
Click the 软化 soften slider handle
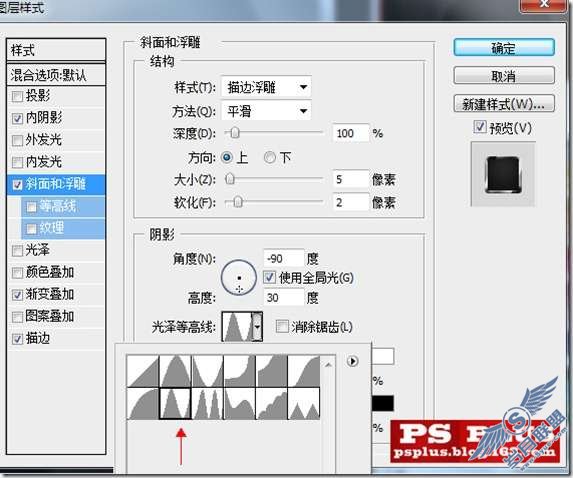coord(238,202)
